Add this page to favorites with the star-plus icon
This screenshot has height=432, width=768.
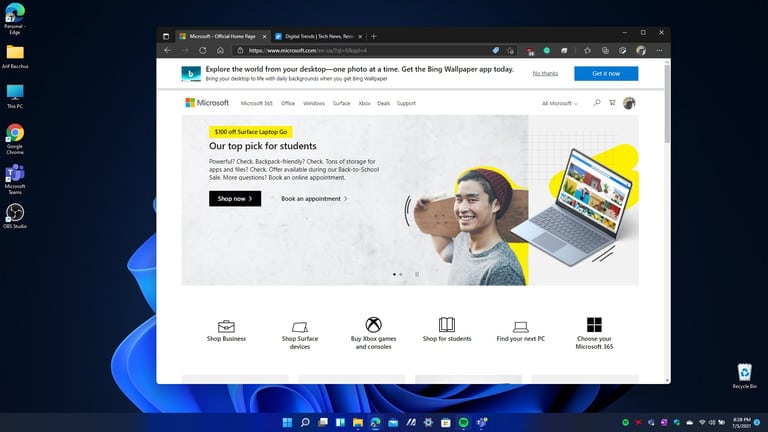pos(510,50)
